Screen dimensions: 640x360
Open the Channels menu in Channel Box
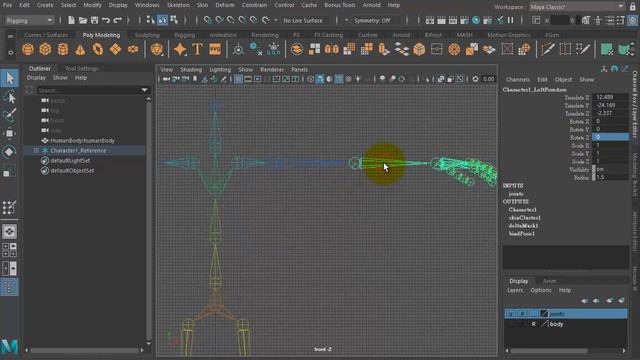tap(518, 80)
